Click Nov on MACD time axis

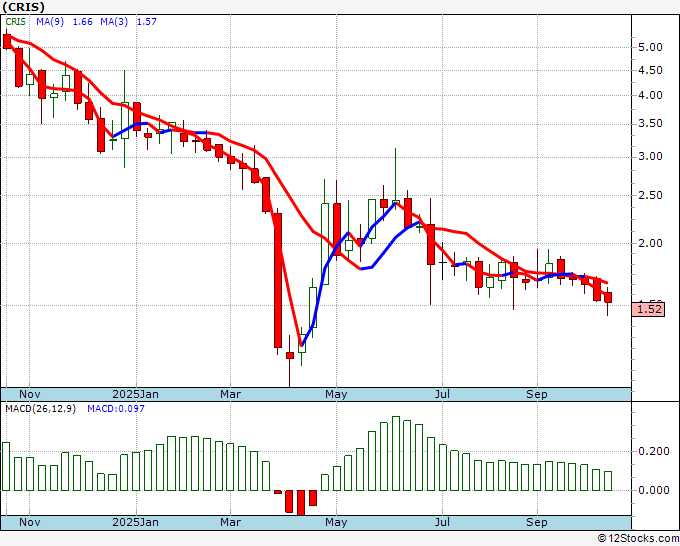[29, 522]
